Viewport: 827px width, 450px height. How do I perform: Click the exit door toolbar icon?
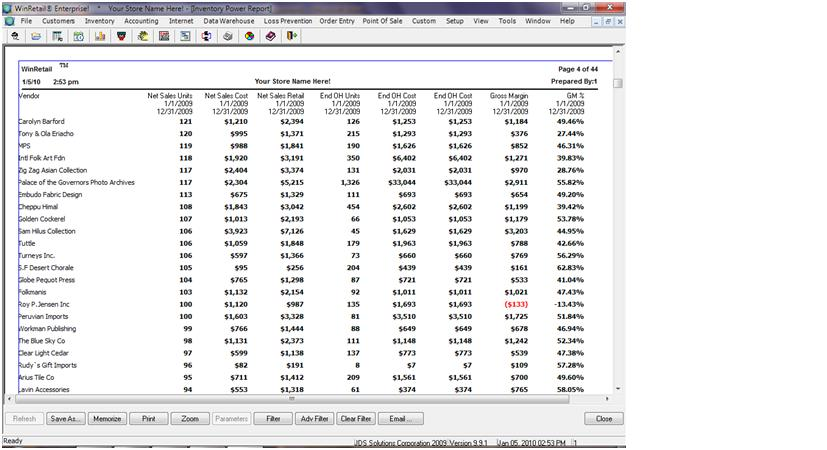coord(291,36)
